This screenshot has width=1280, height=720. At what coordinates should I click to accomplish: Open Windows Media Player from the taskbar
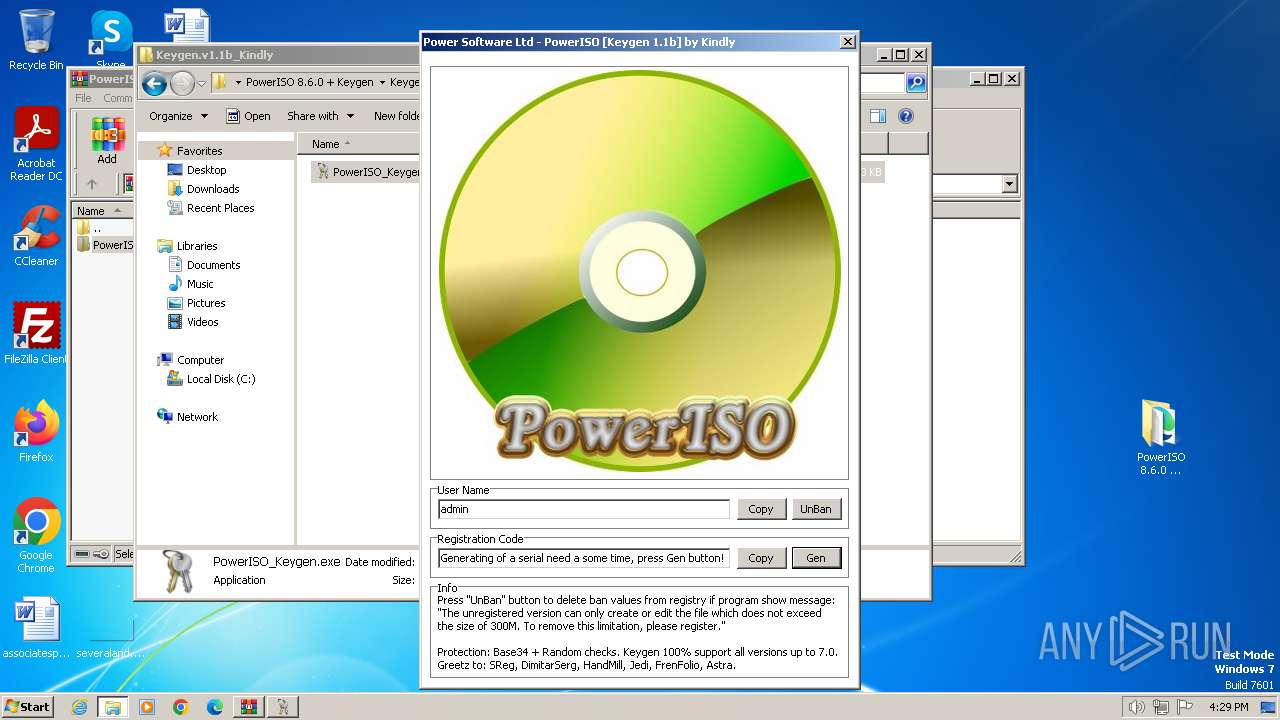click(x=147, y=707)
